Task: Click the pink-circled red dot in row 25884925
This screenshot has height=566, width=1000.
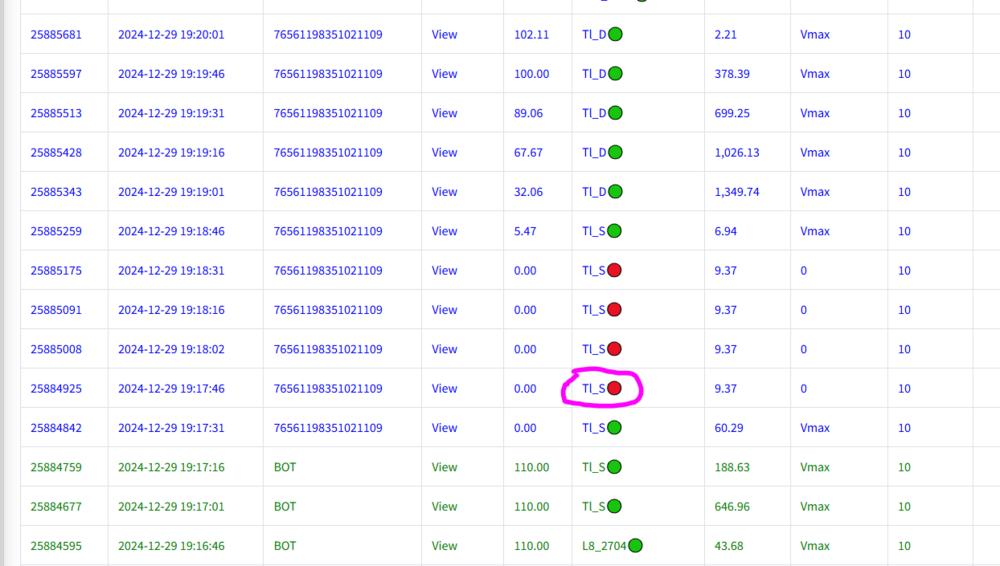Action: point(615,388)
